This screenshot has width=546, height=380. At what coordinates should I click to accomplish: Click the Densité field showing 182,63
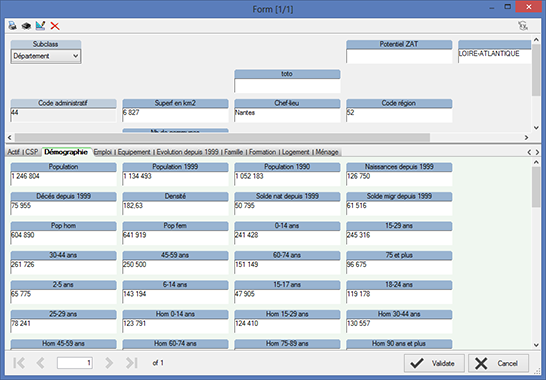(x=176, y=208)
